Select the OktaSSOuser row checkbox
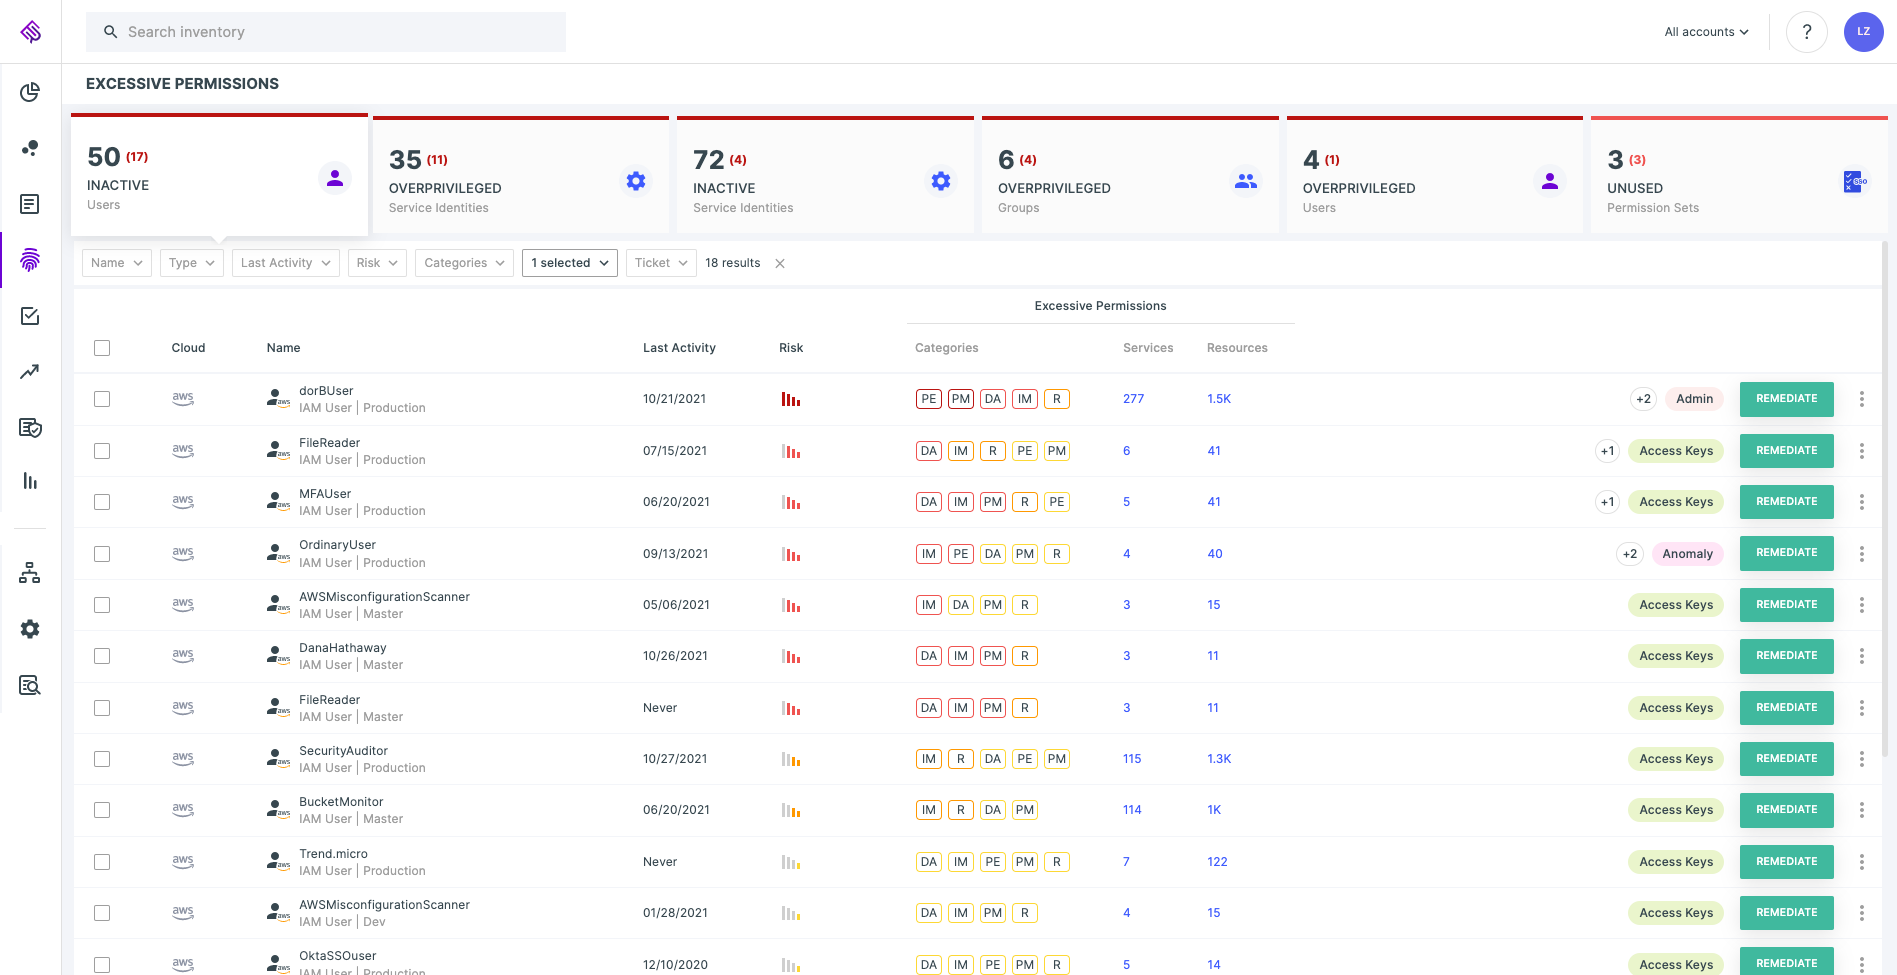 (x=102, y=965)
